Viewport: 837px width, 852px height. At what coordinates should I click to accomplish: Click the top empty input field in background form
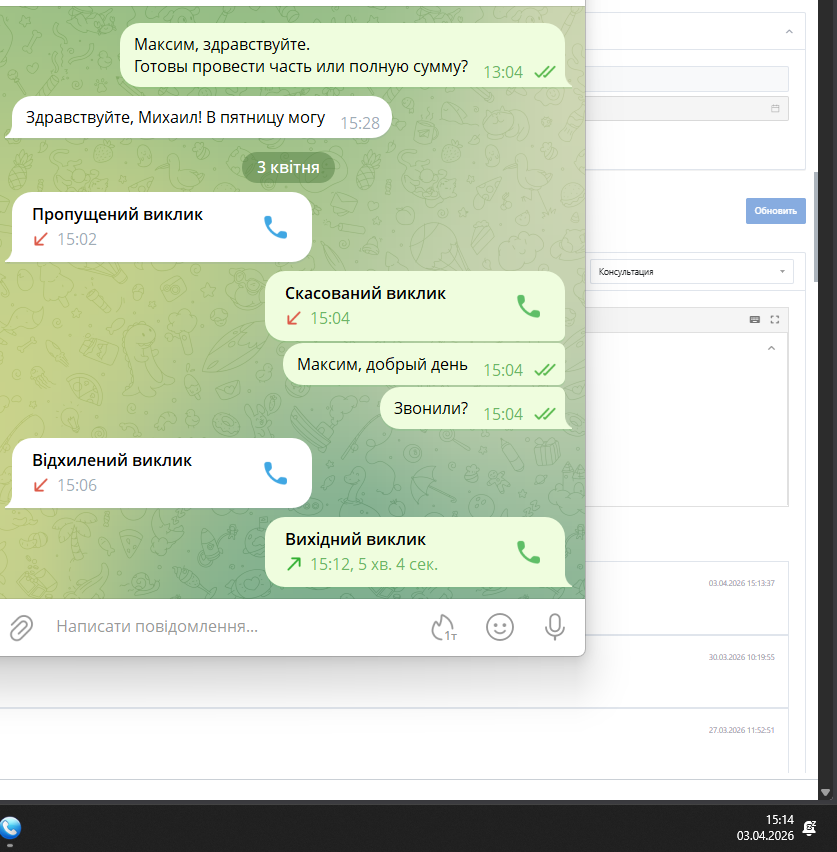[687, 79]
